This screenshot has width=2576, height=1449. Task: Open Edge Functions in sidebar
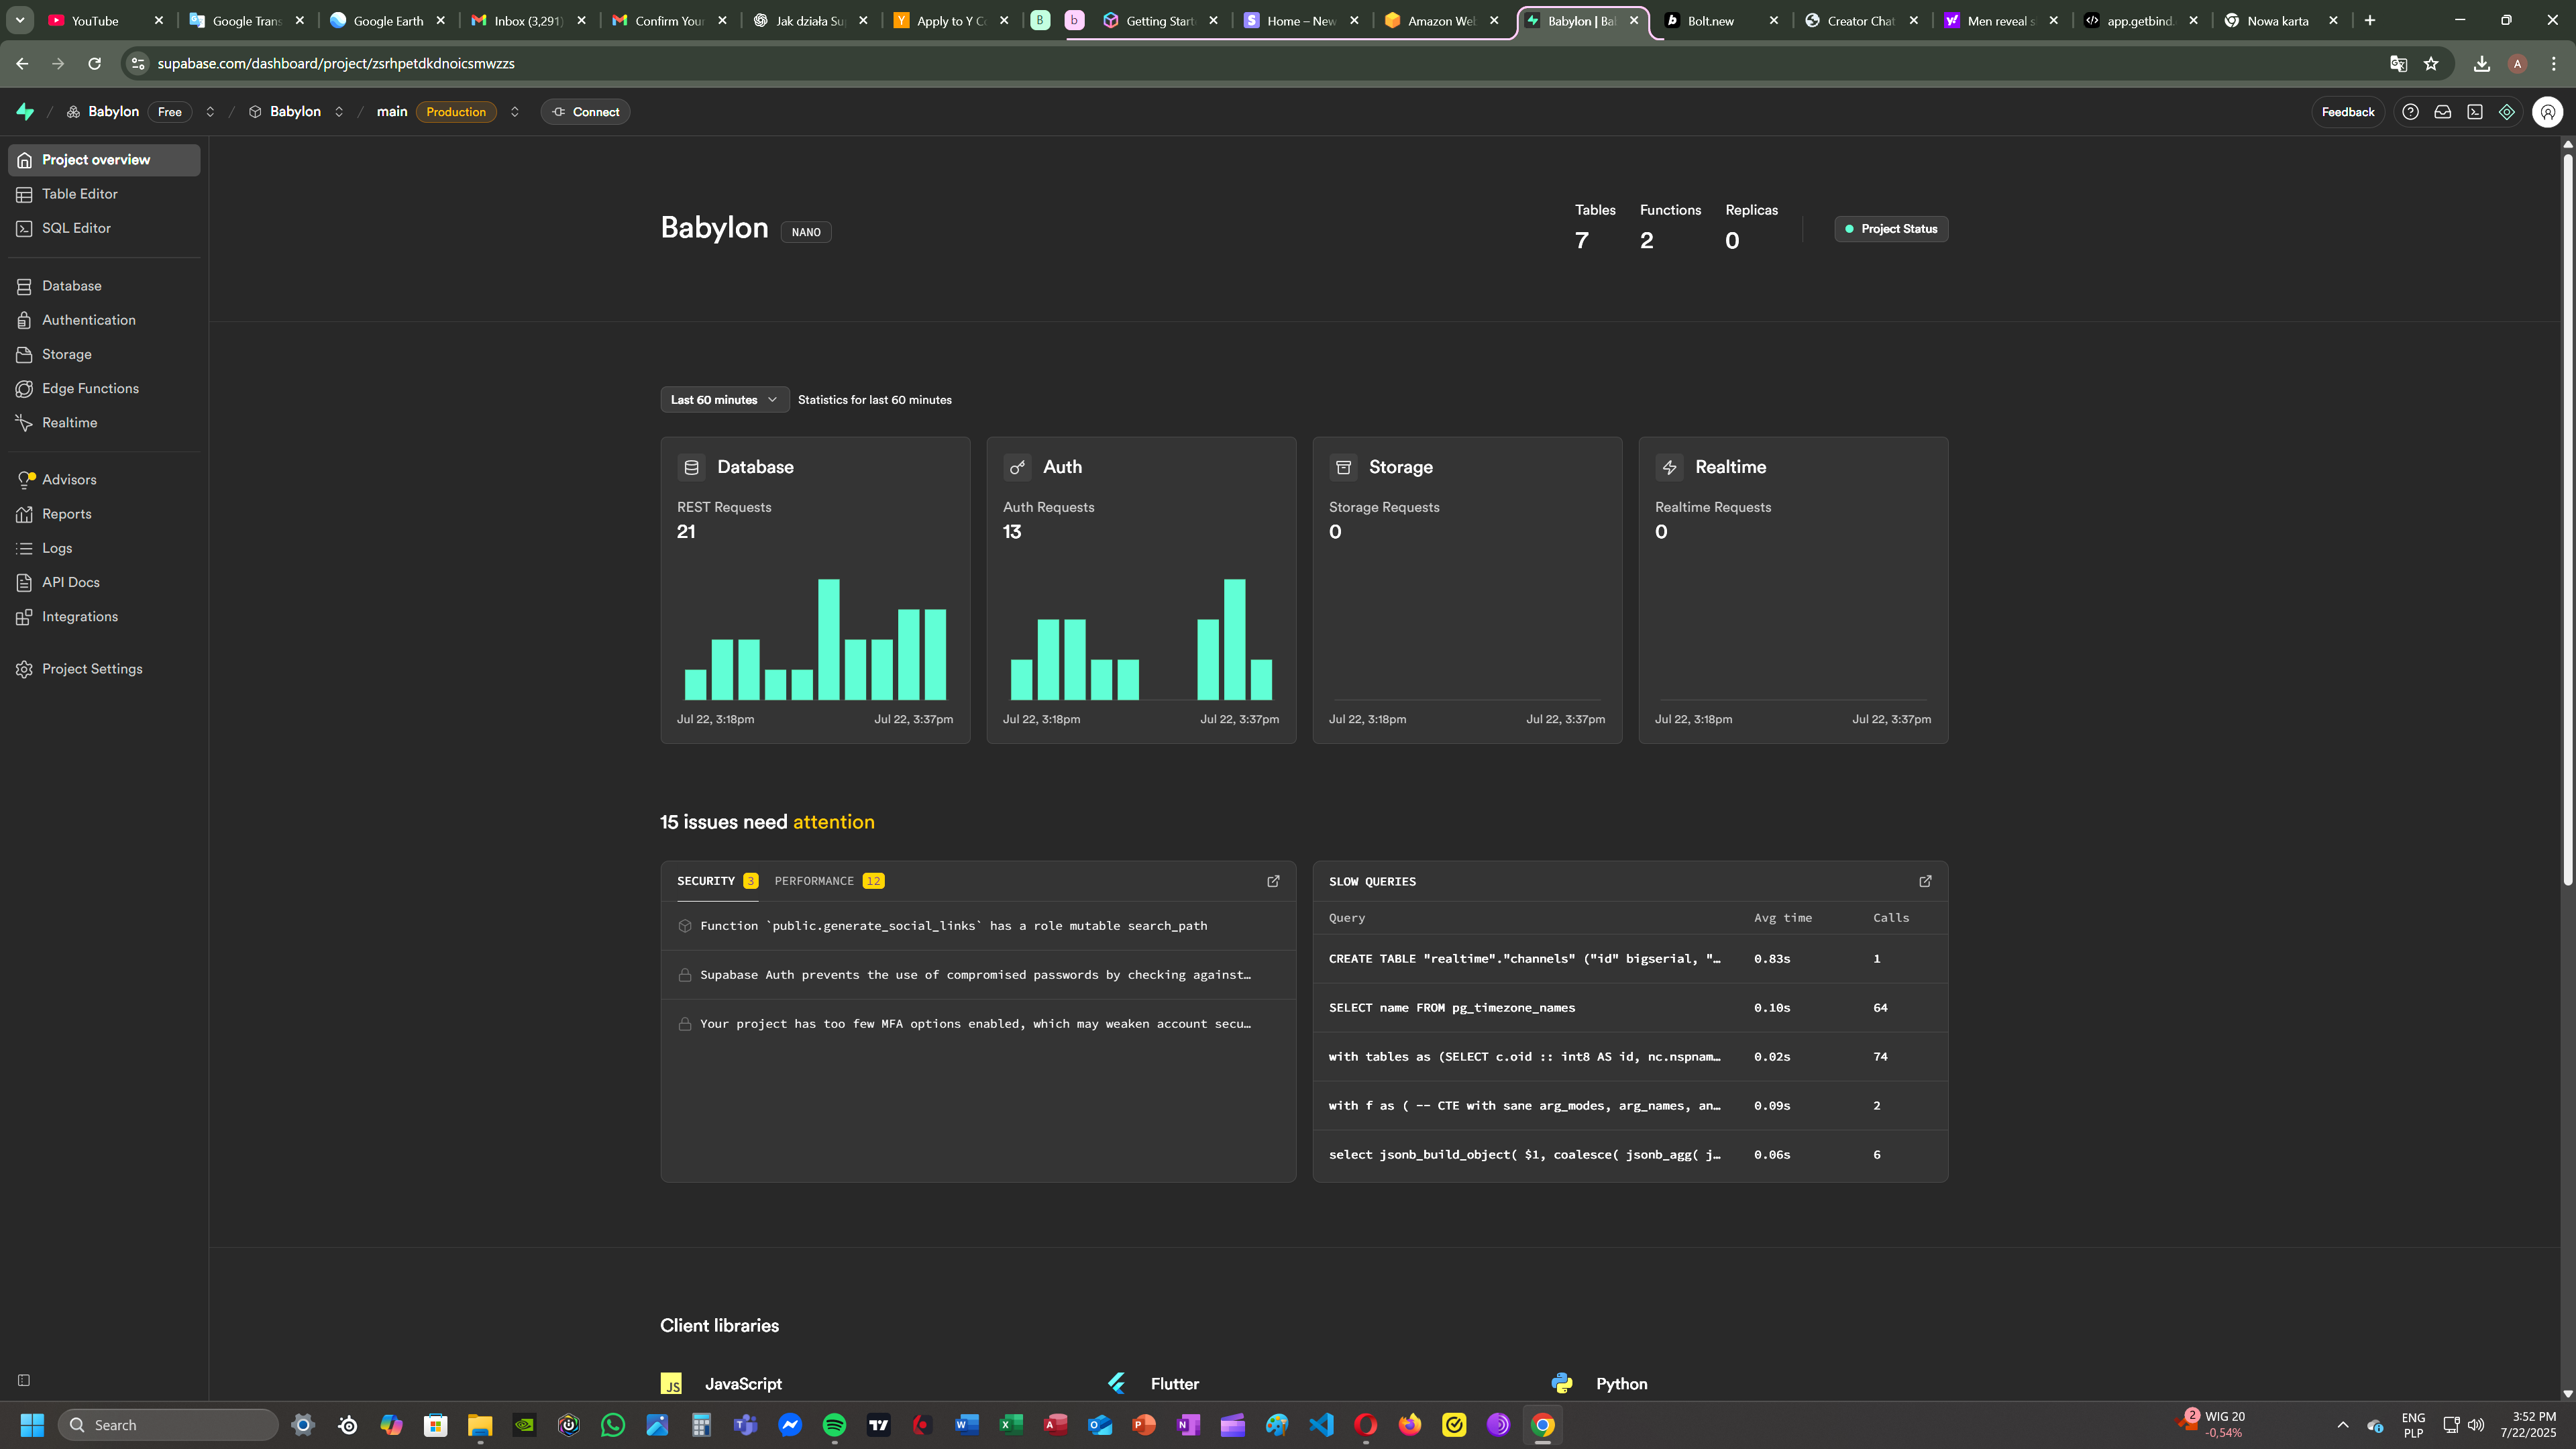(x=90, y=388)
